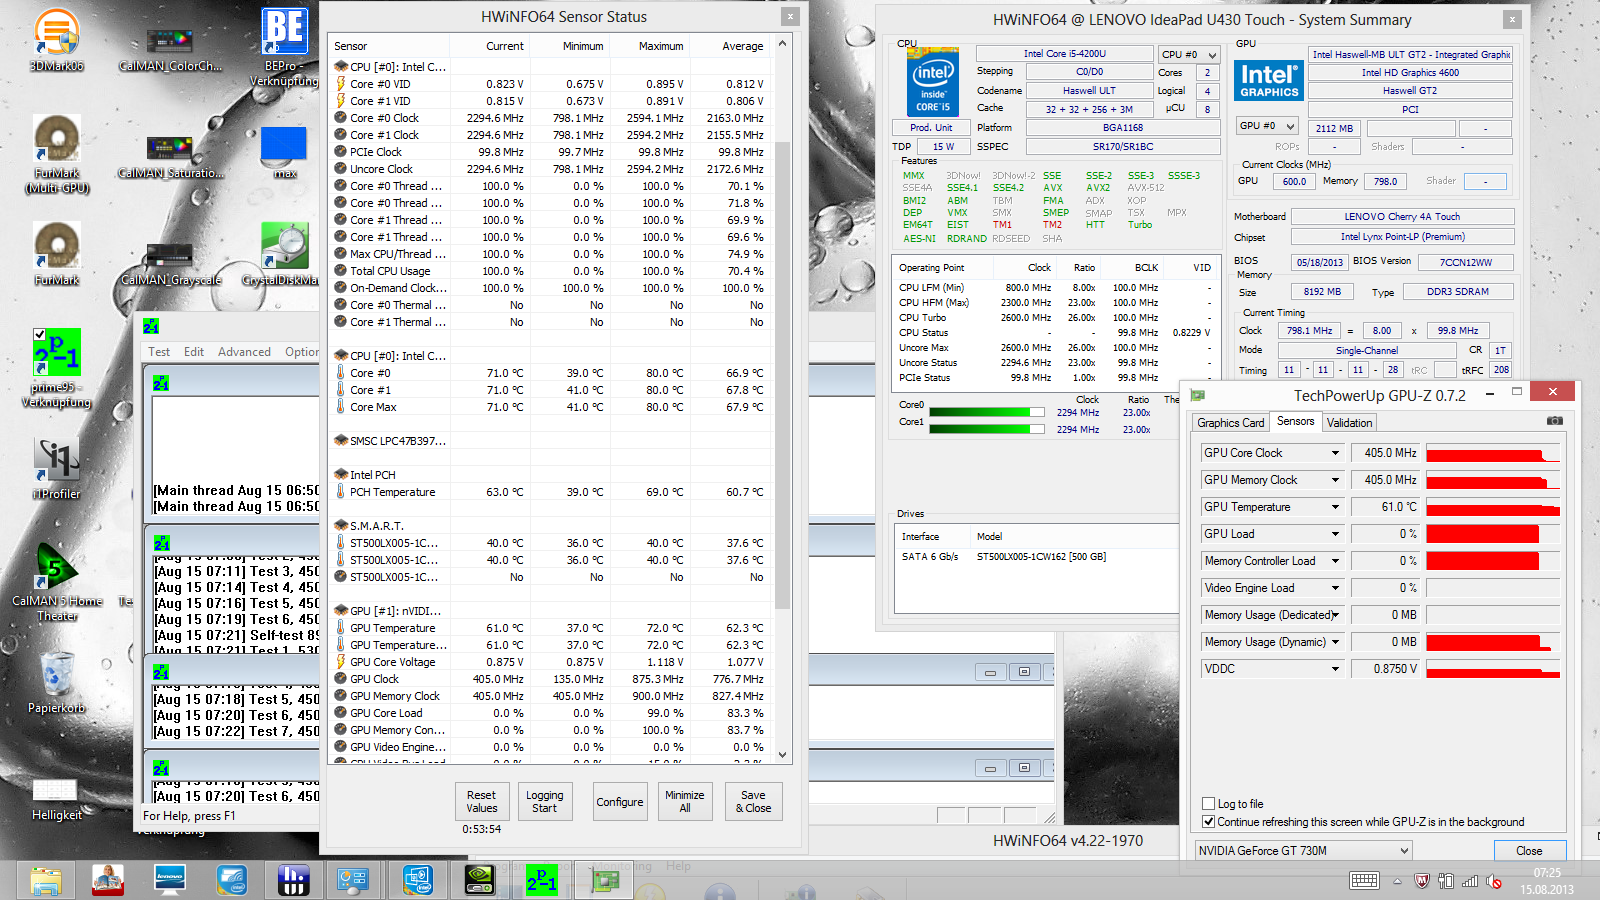The image size is (1600, 900).
Task: Open File Explorer from the taskbar
Action: coord(46,879)
